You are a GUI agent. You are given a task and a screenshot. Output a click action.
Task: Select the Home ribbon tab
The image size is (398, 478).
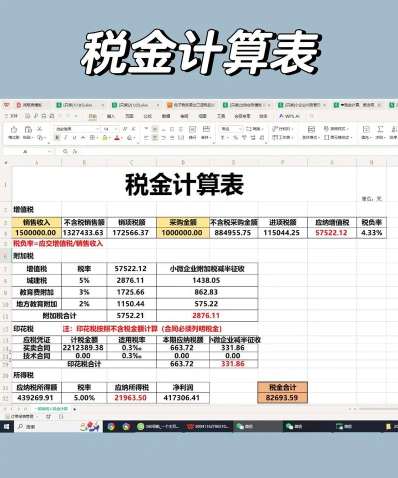click(x=92, y=116)
